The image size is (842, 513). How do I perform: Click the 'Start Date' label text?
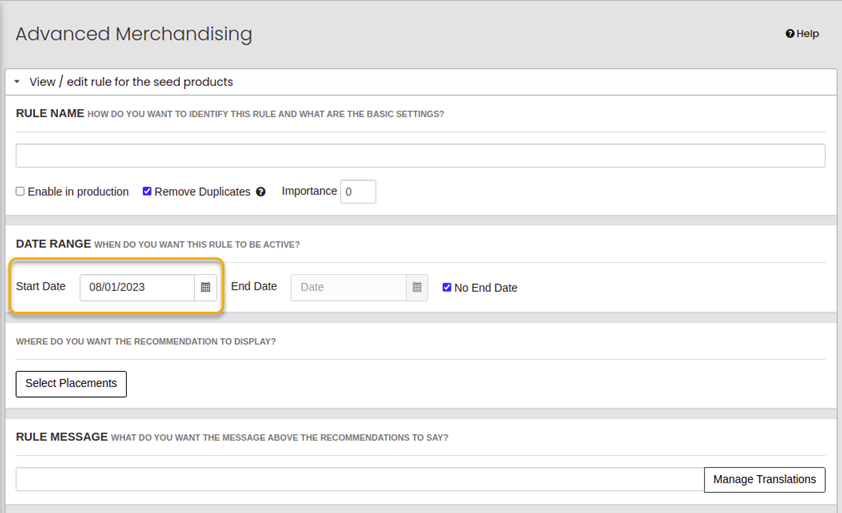click(x=41, y=286)
